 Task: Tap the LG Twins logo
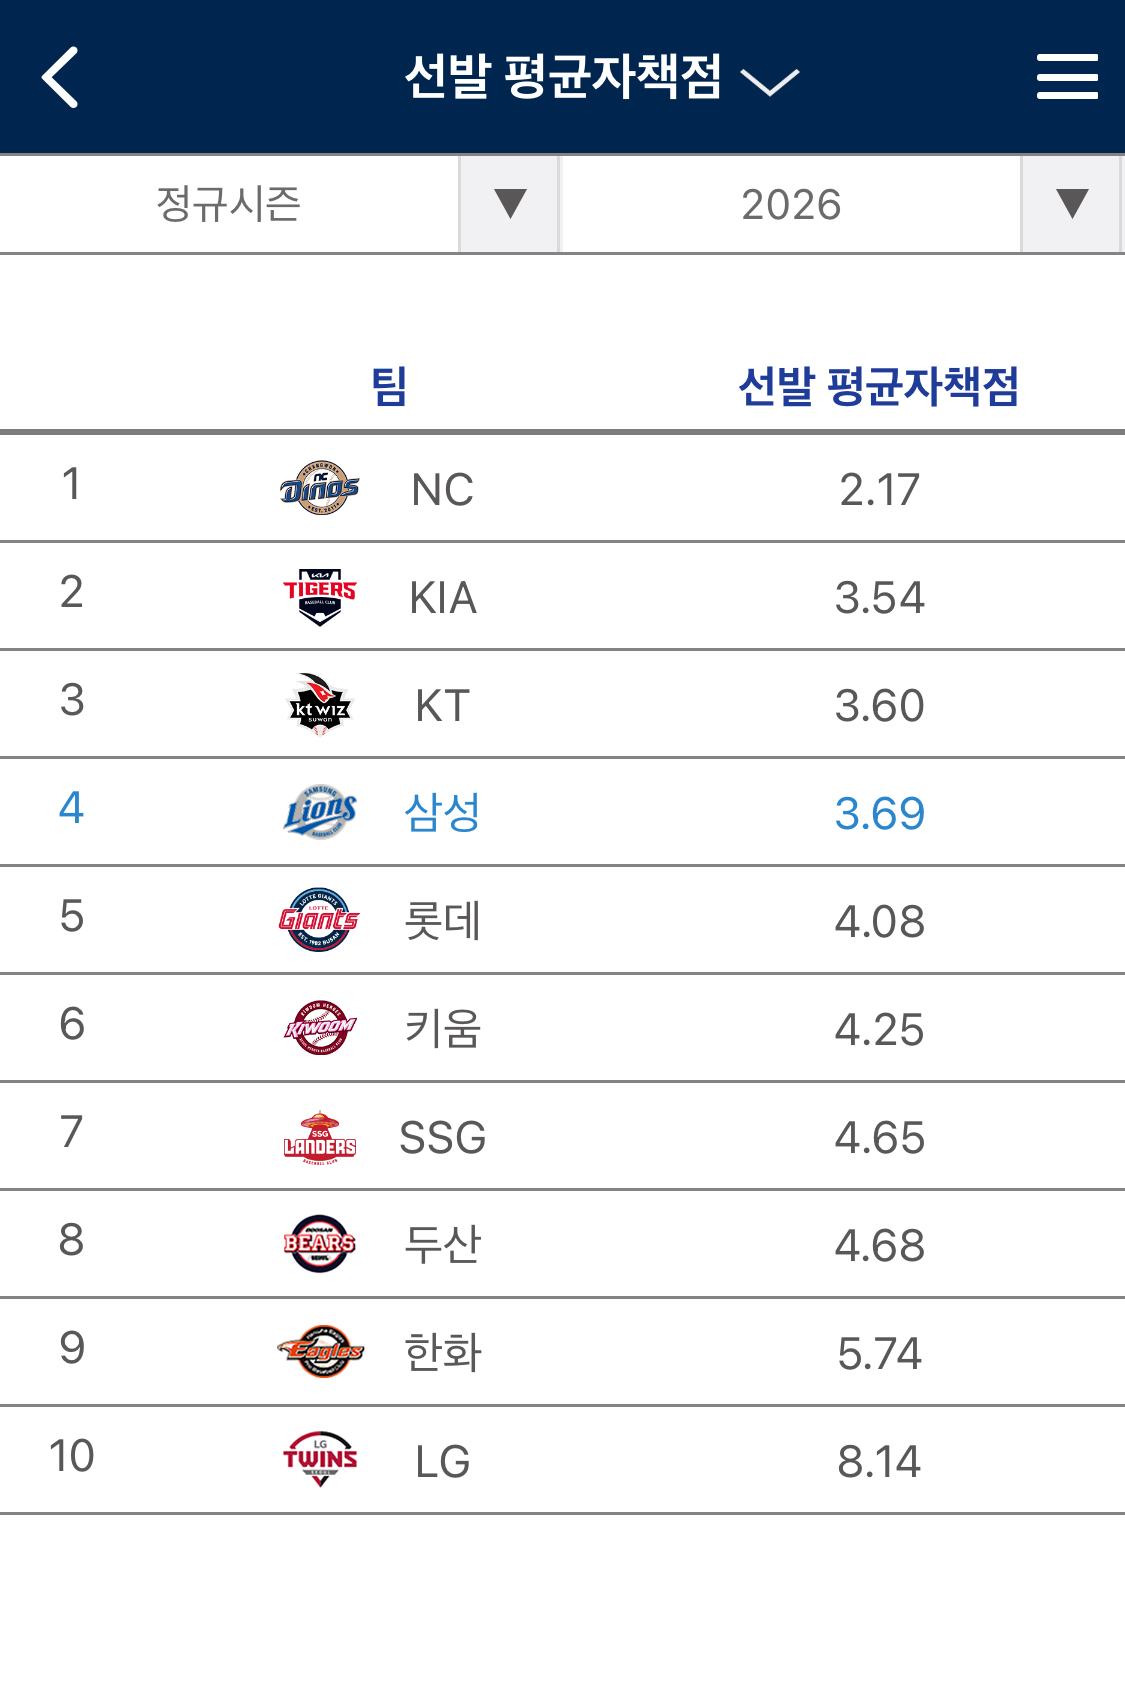pos(319,1460)
